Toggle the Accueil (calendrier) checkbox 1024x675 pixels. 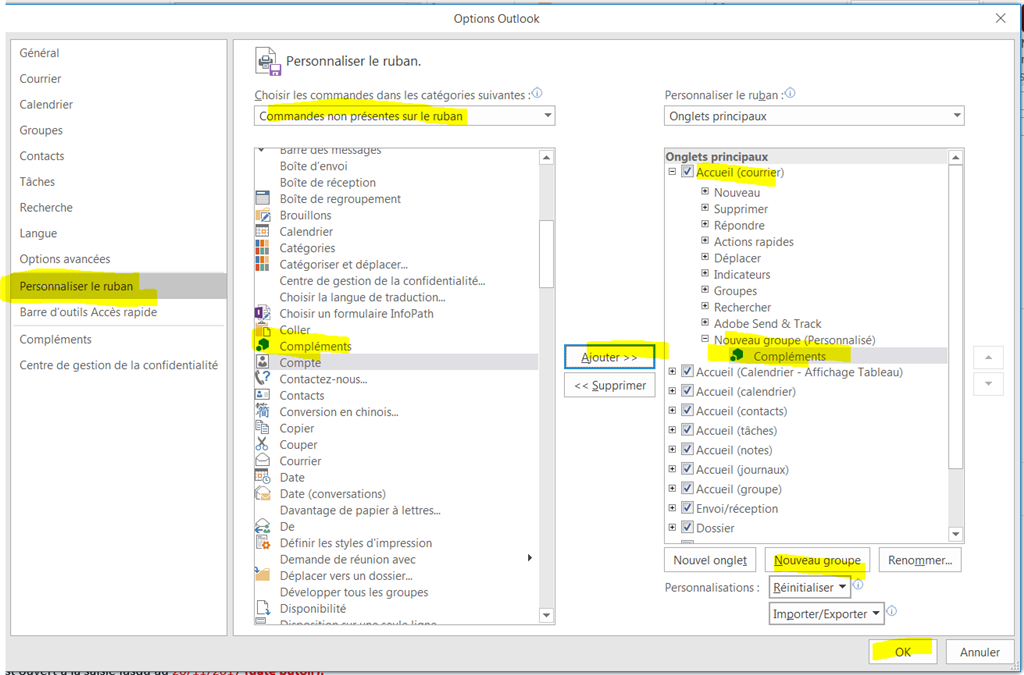pos(687,391)
